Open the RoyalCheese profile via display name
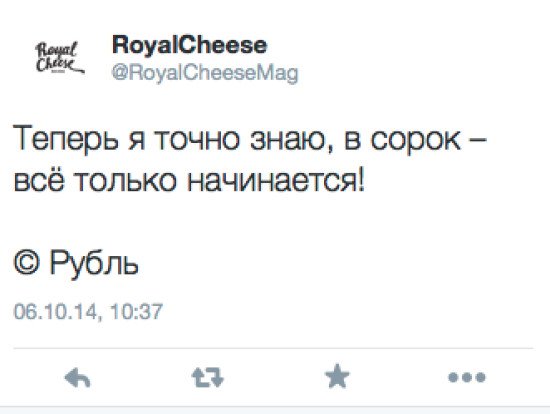This screenshot has width=550, height=414. coord(190,45)
